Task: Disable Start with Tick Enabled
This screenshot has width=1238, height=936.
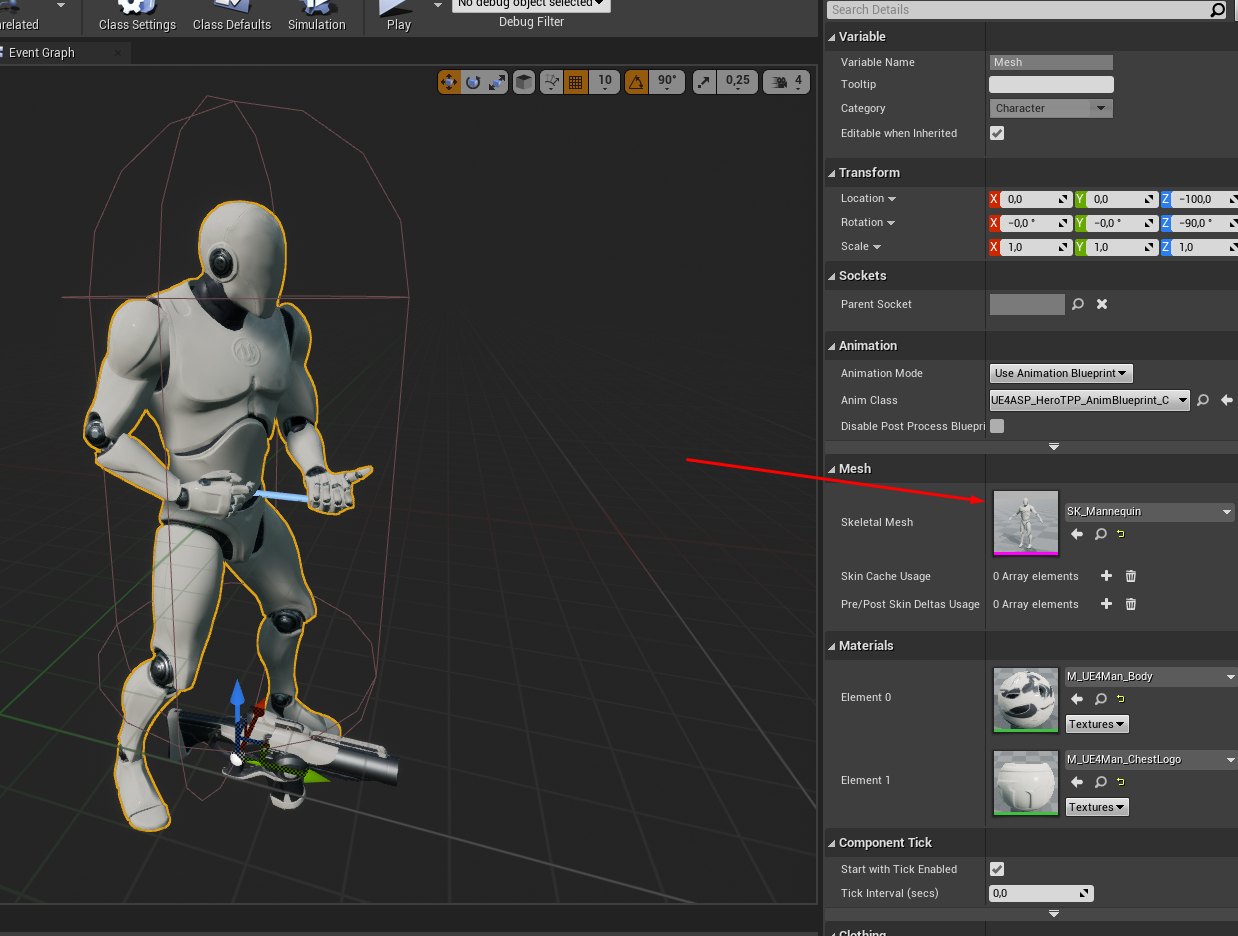Action: click(x=996, y=869)
